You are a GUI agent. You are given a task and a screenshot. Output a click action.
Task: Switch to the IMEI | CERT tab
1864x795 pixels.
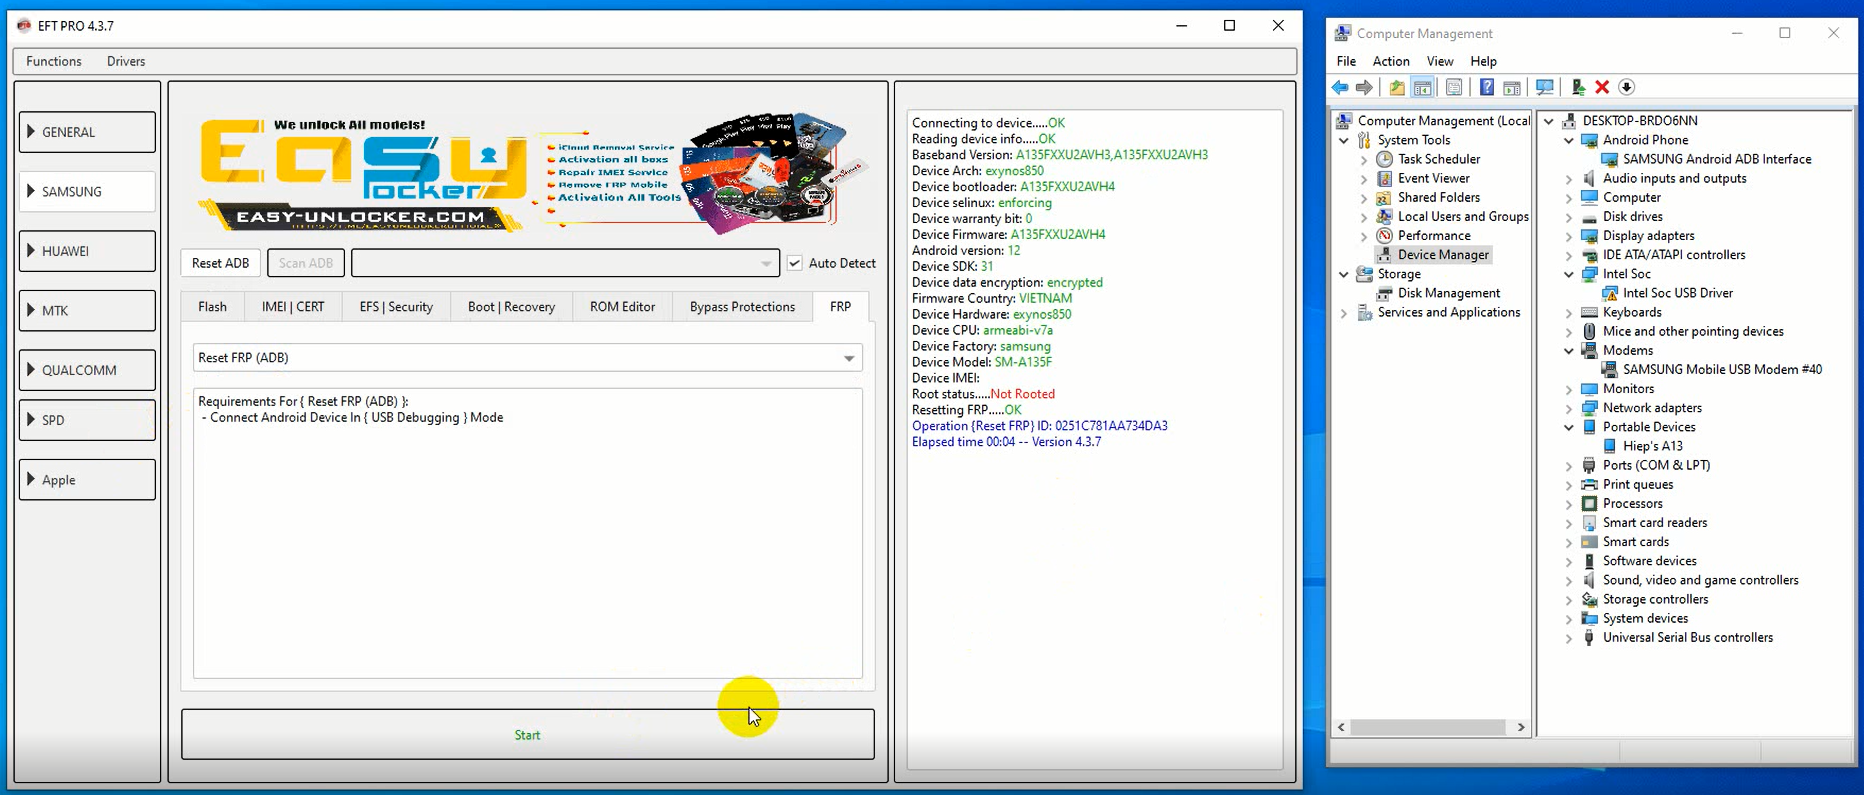coord(293,307)
